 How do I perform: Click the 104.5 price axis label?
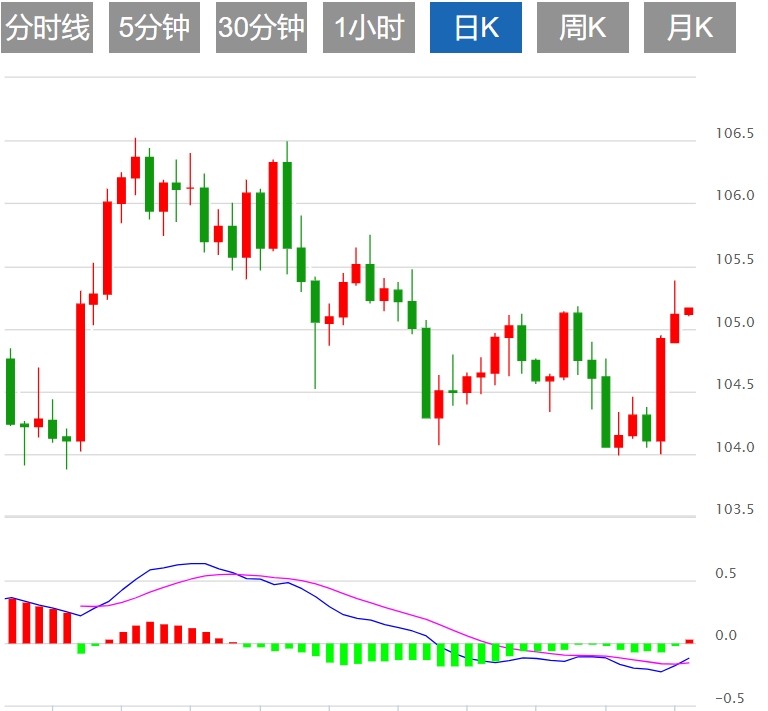[x=735, y=384]
